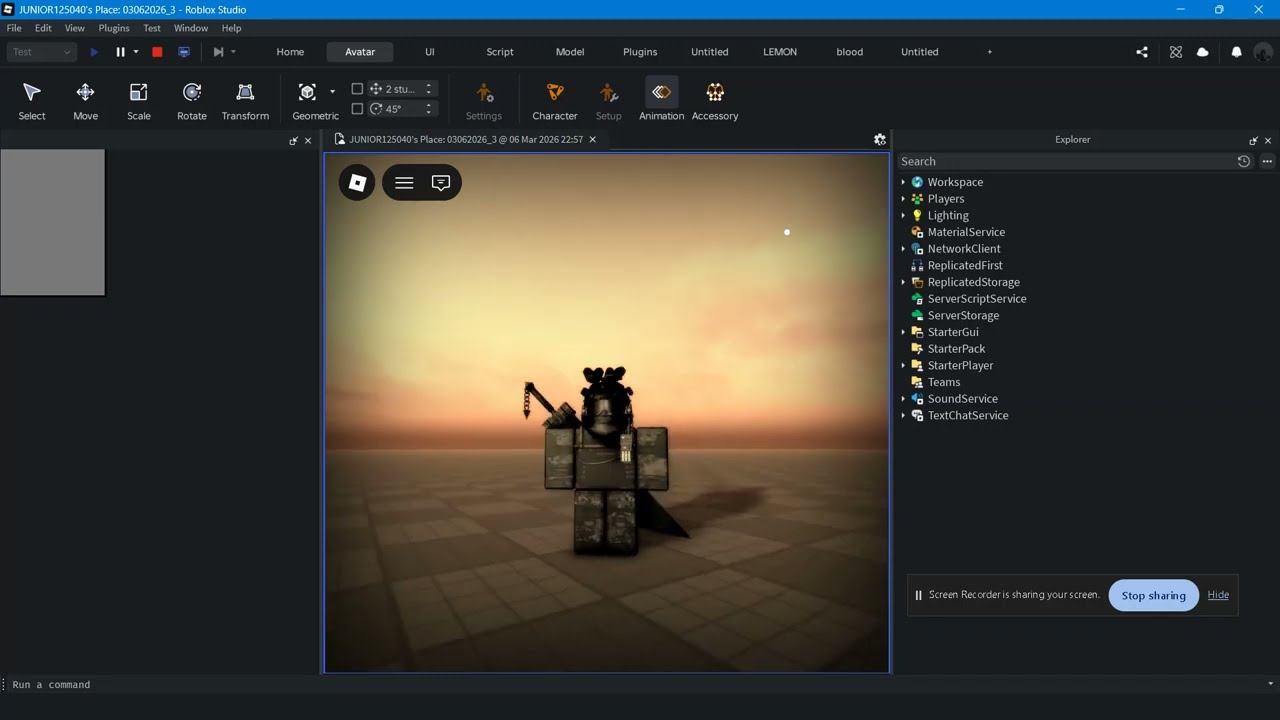Switch to the Model tab

point(570,52)
